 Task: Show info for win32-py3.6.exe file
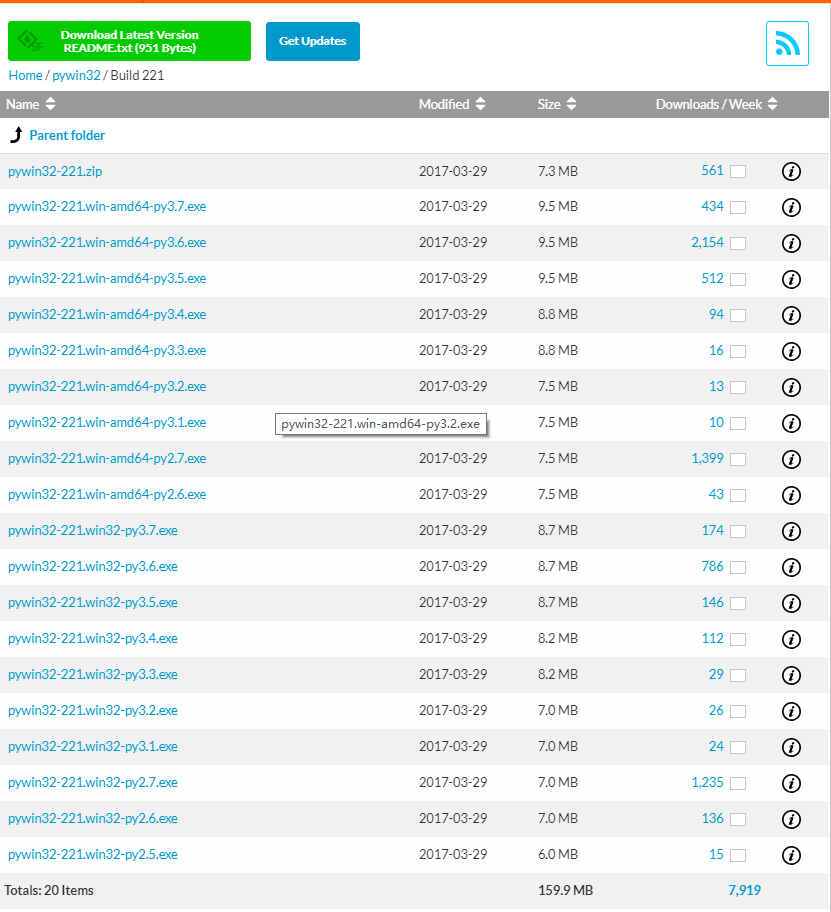click(791, 567)
